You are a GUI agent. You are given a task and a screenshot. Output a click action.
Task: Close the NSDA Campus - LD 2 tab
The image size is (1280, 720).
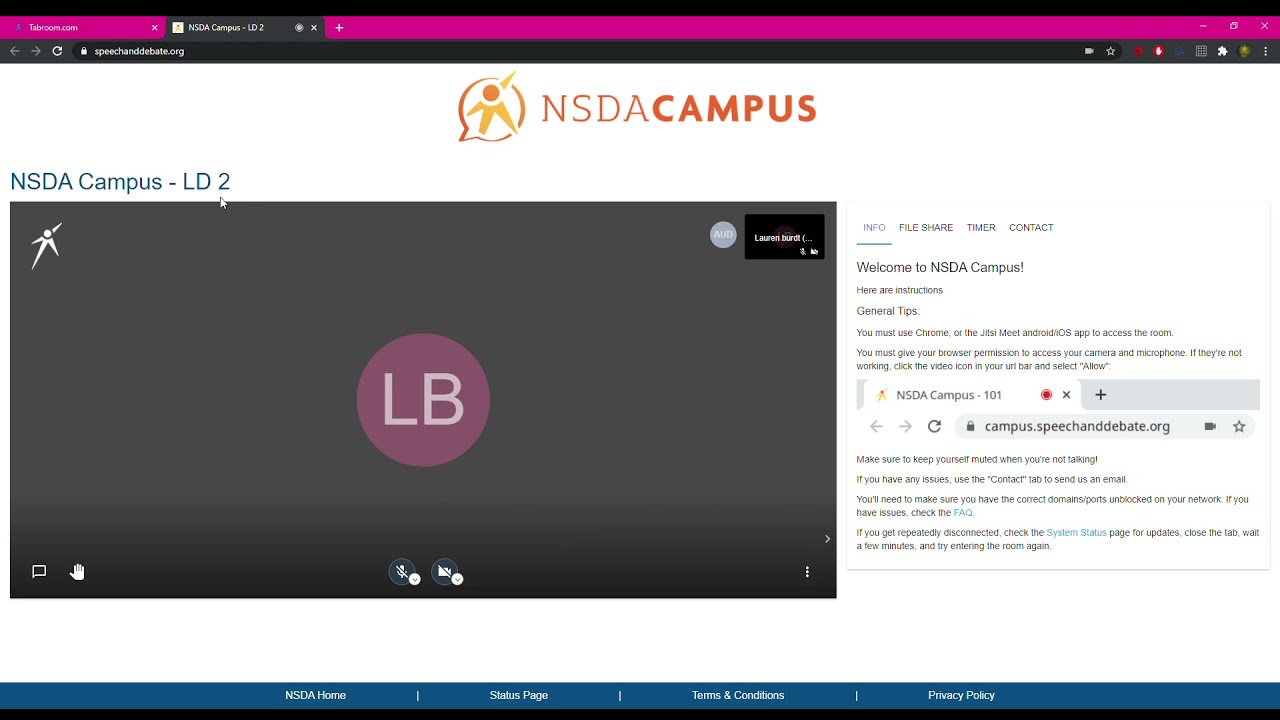pyautogui.click(x=314, y=28)
